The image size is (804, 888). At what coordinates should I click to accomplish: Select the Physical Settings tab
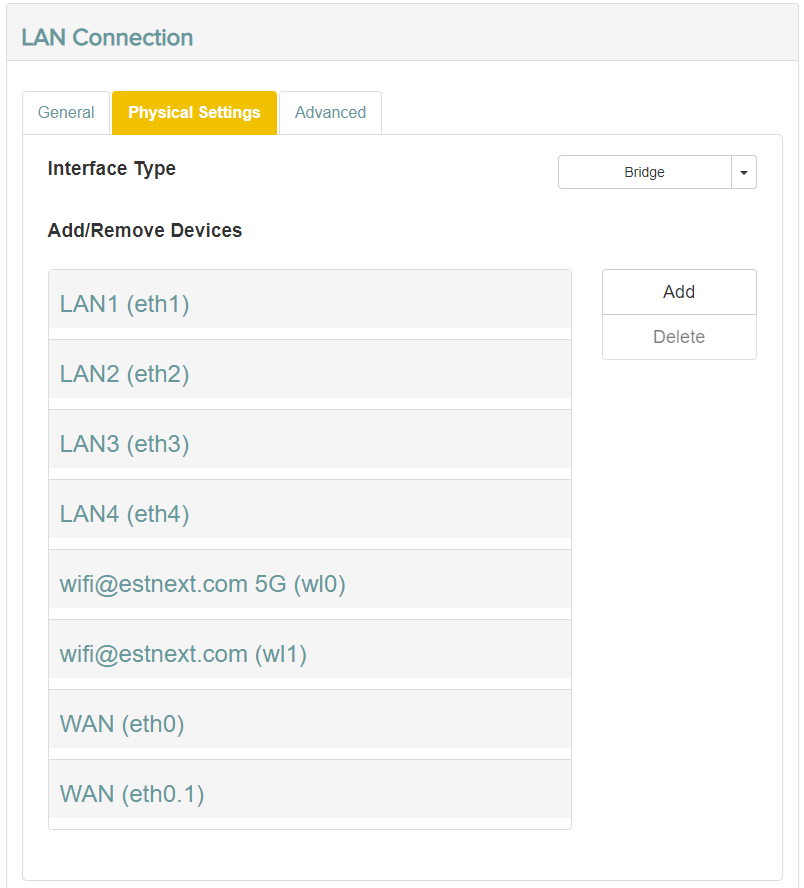point(194,113)
